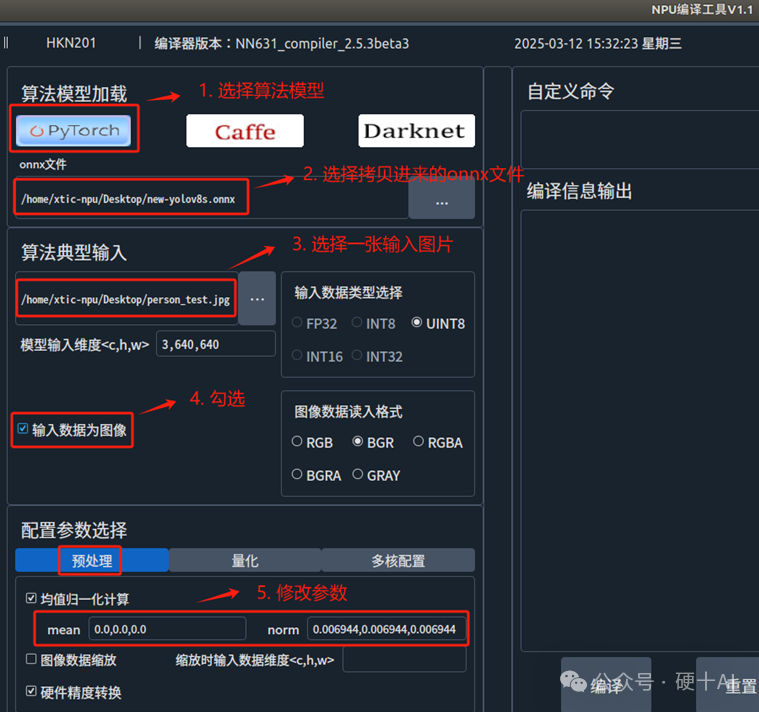Click the 模型输入维度 input field
The width and height of the screenshot is (759, 712).
(215, 344)
